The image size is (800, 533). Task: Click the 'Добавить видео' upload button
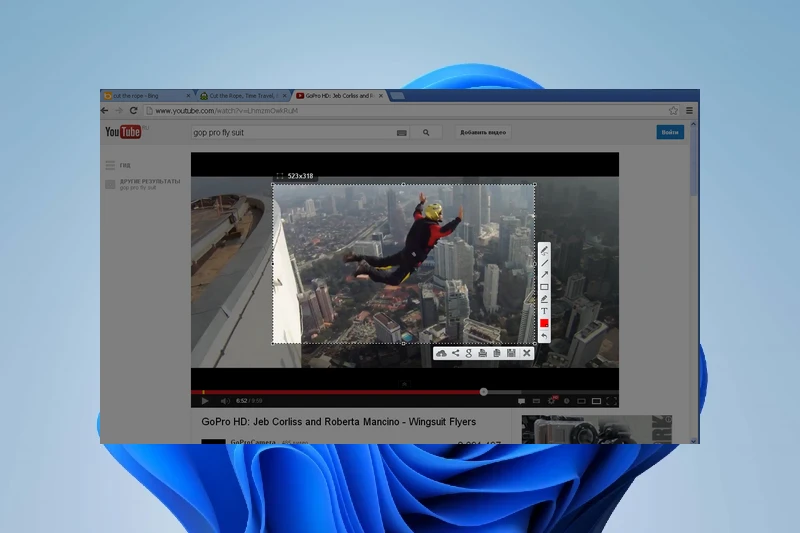483,133
